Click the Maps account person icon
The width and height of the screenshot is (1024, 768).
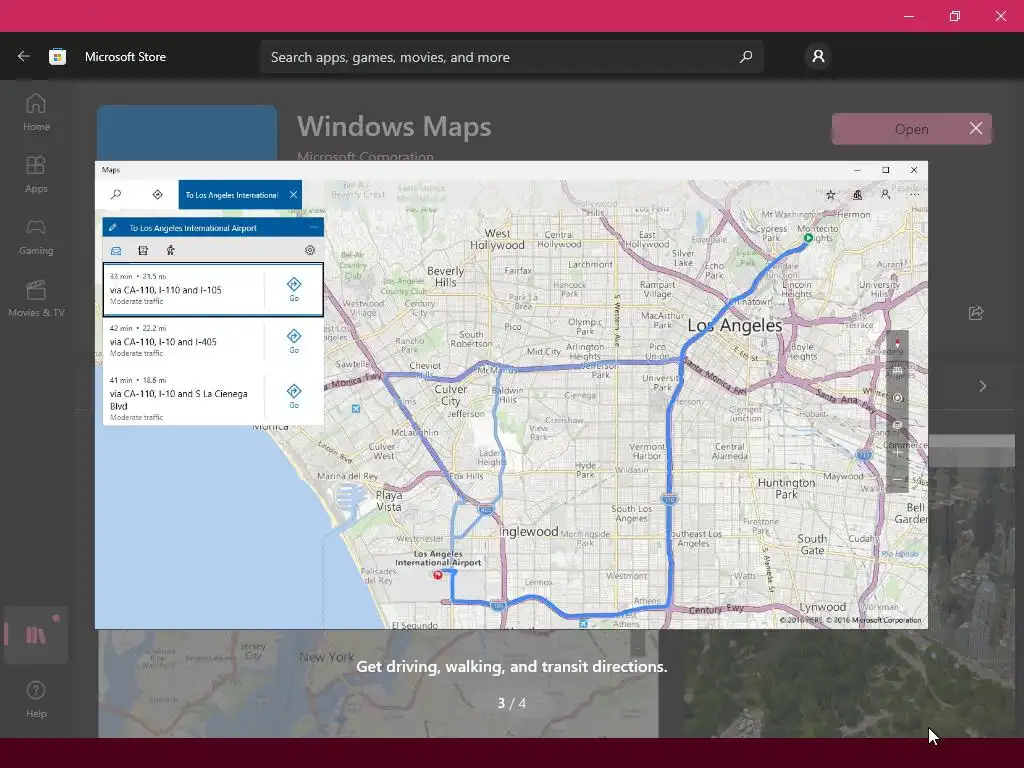pos(885,195)
